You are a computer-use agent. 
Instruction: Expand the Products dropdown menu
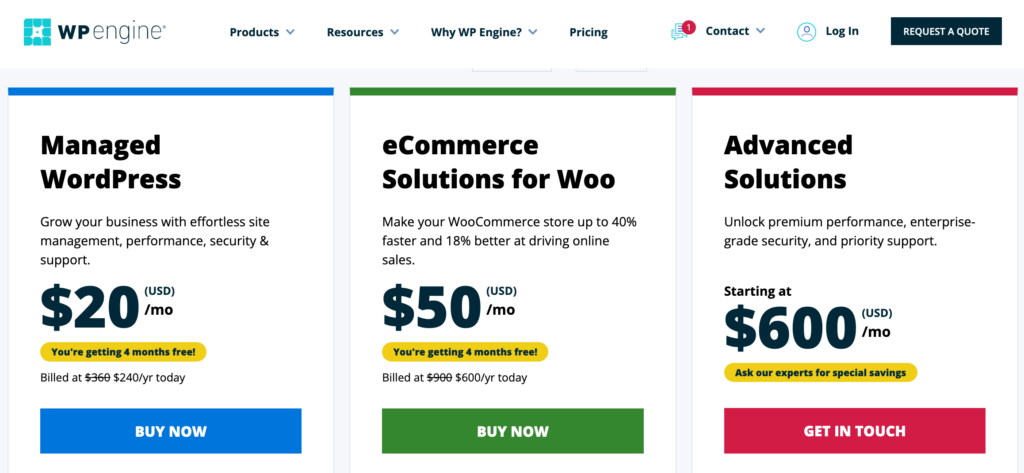262,32
